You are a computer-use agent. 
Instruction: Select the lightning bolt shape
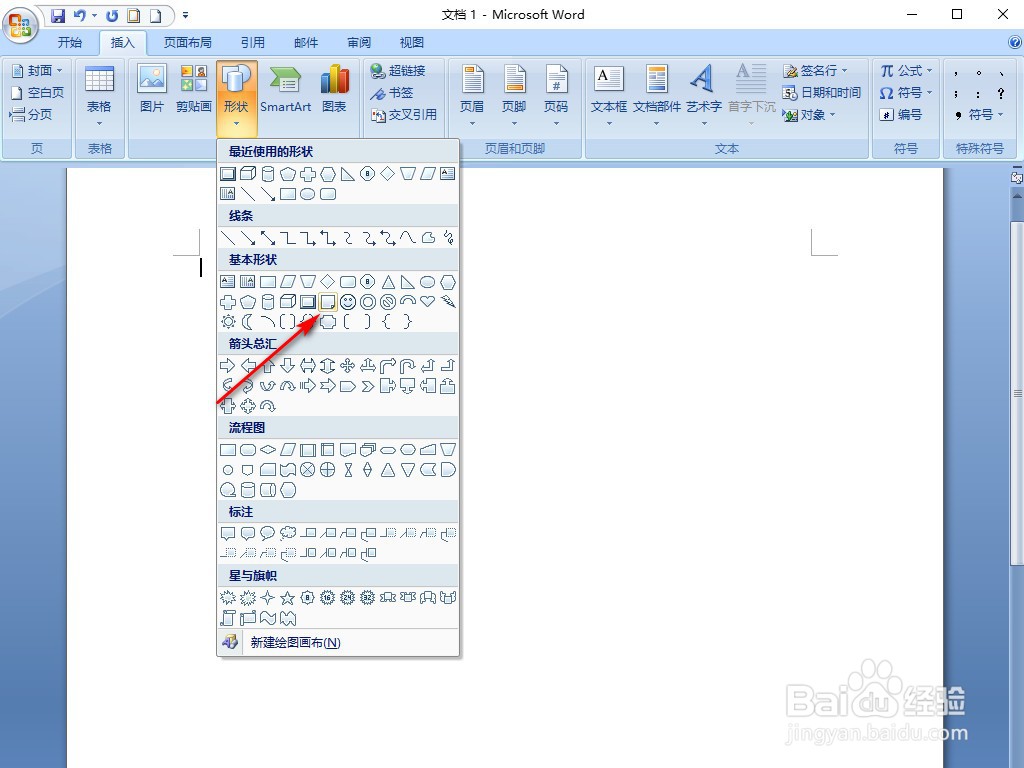[448, 302]
